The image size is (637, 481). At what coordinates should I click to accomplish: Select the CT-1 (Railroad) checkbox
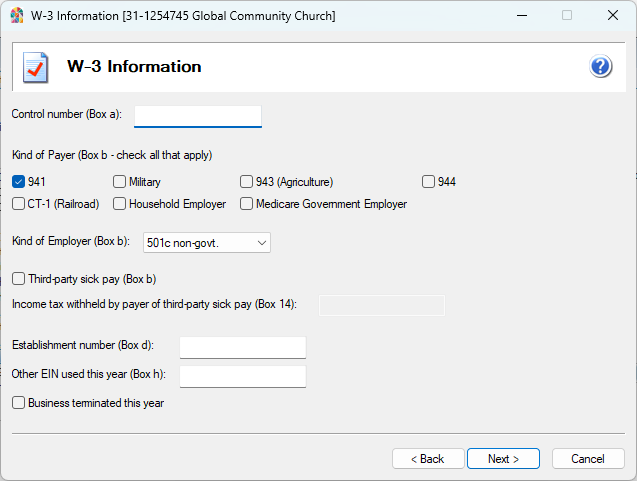tap(19, 204)
